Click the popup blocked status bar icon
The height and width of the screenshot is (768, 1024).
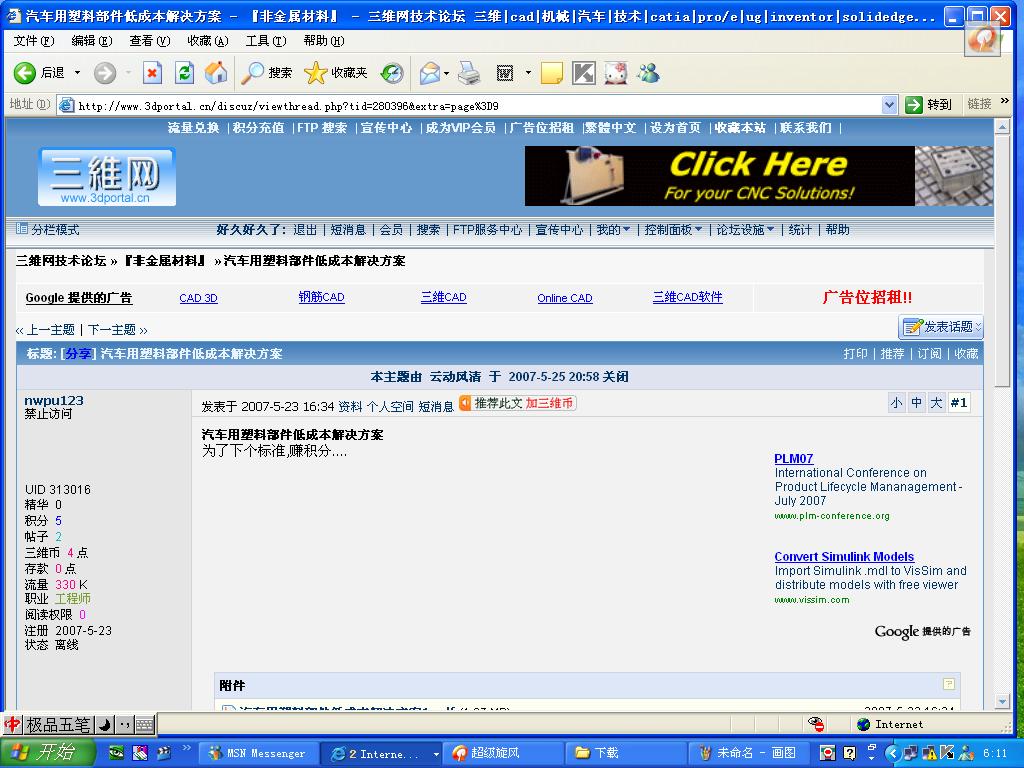click(816, 724)
